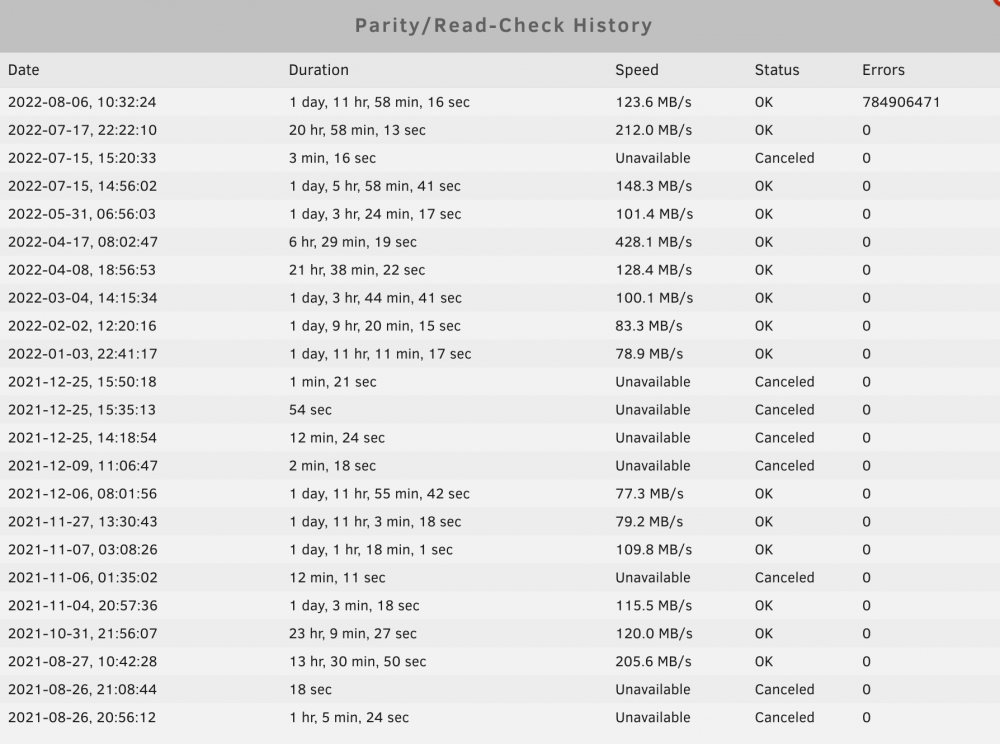This screenshot has height=744, width=1000.
Task: Select the 2022-05-31, 06:56:03 row
Action: (x=500, y=214)
